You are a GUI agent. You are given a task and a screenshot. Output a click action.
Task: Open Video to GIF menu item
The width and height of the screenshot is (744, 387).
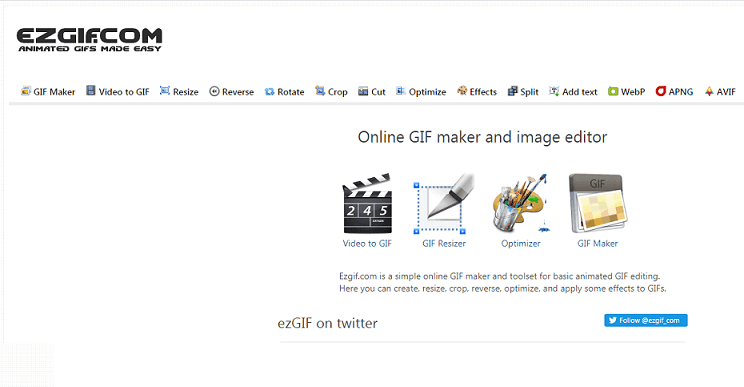124,92
